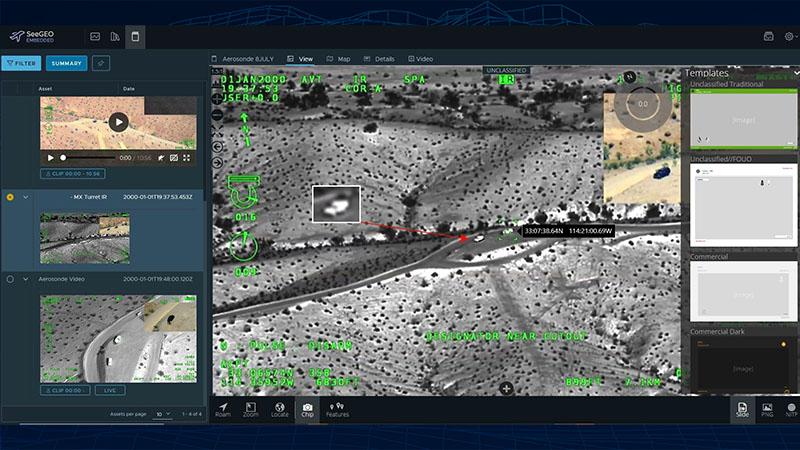Click the small play button in video controls
The width and height of the screenshot is (800, 450).
(x=50, y=158)
